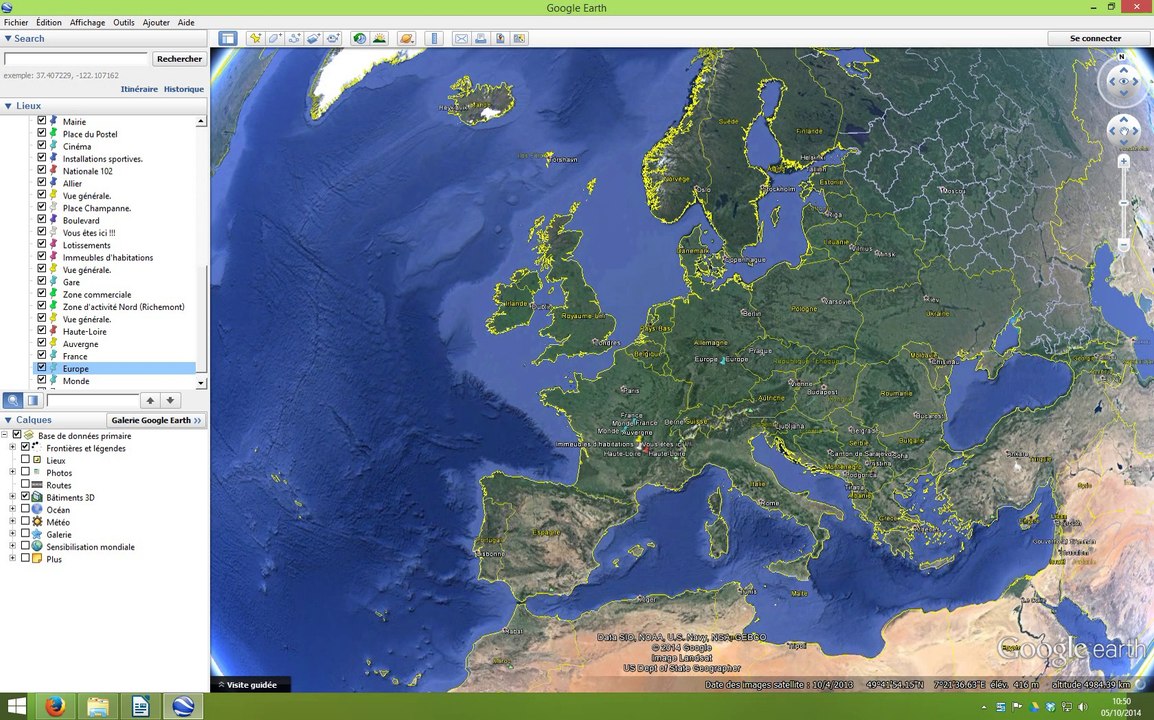Move selected place down with arrow button
This screenshot has width=1154, height=720.
170,400
